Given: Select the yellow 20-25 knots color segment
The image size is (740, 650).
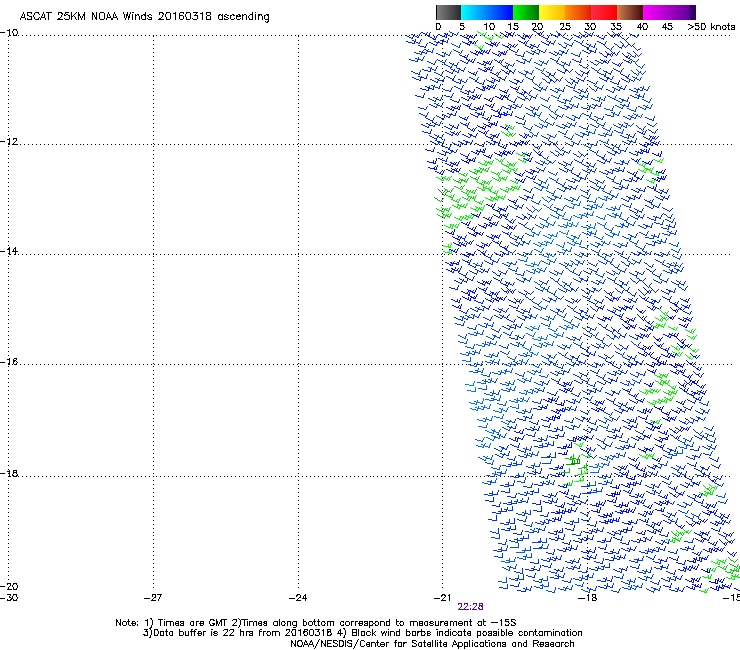Looking at the screenshot, I should [x=552, y=12].
